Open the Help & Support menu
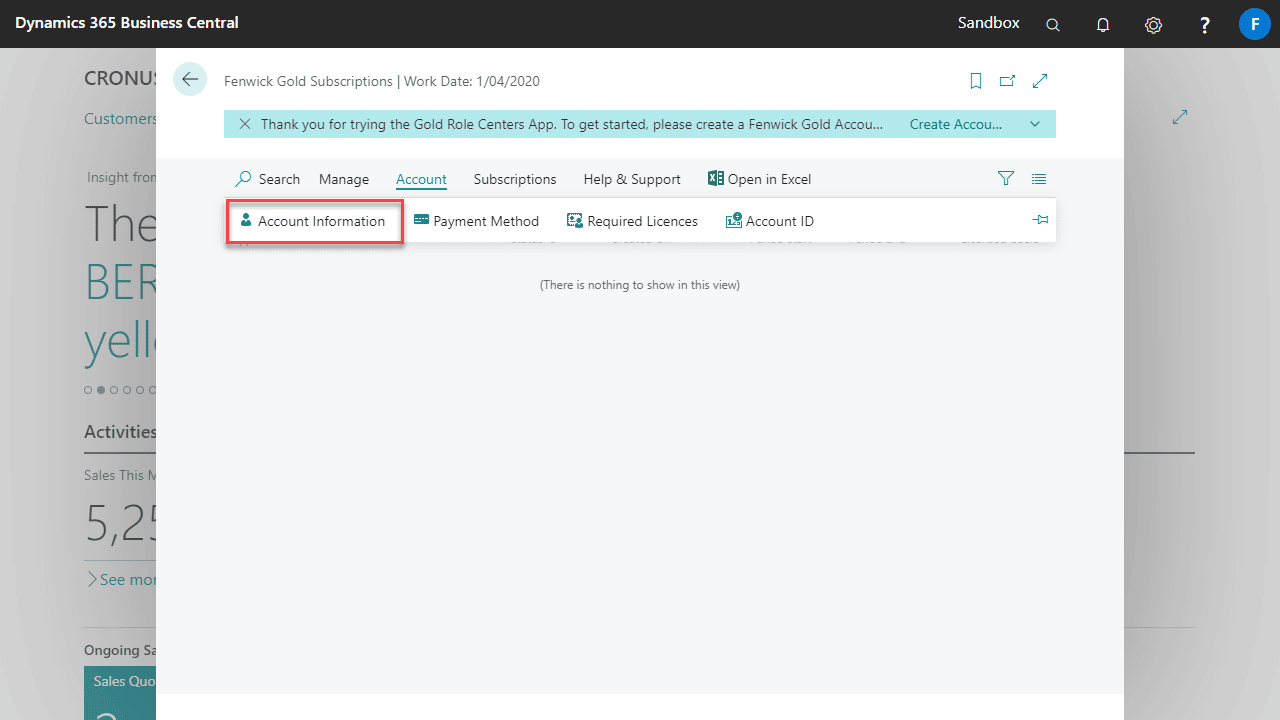 (x=632, y=179)
